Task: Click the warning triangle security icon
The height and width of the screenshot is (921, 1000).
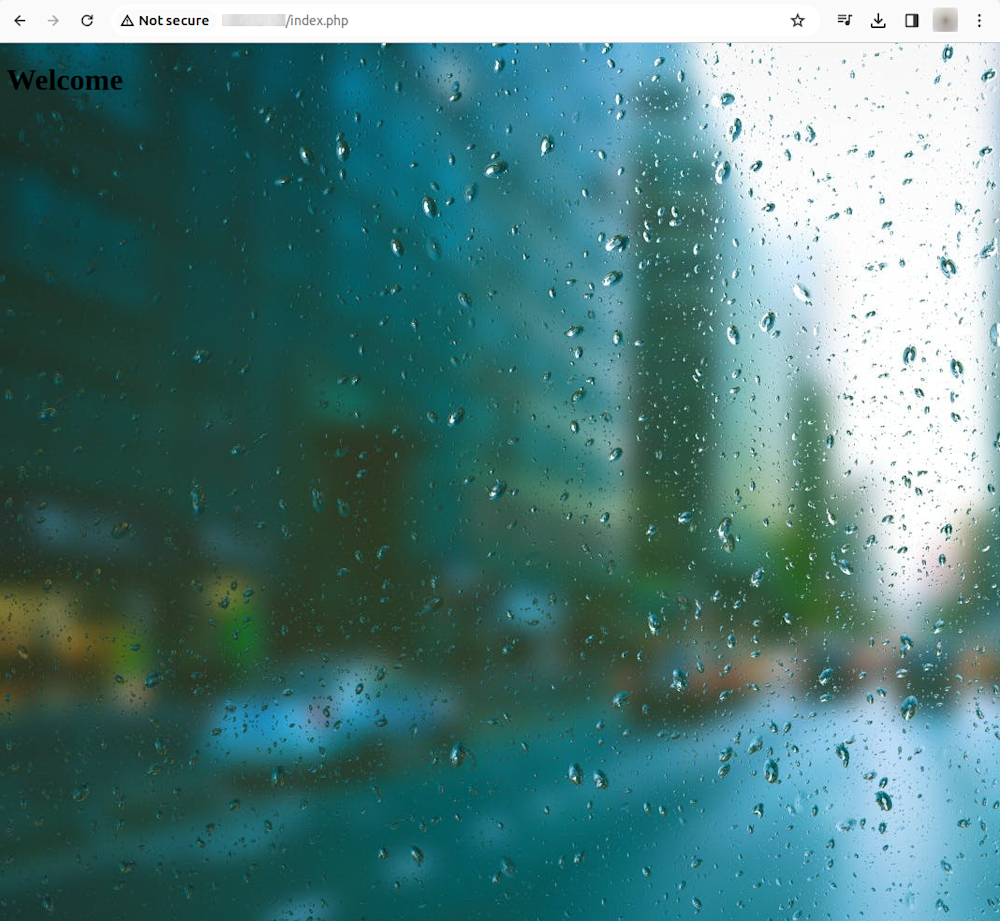Action: tap(127, 21)
